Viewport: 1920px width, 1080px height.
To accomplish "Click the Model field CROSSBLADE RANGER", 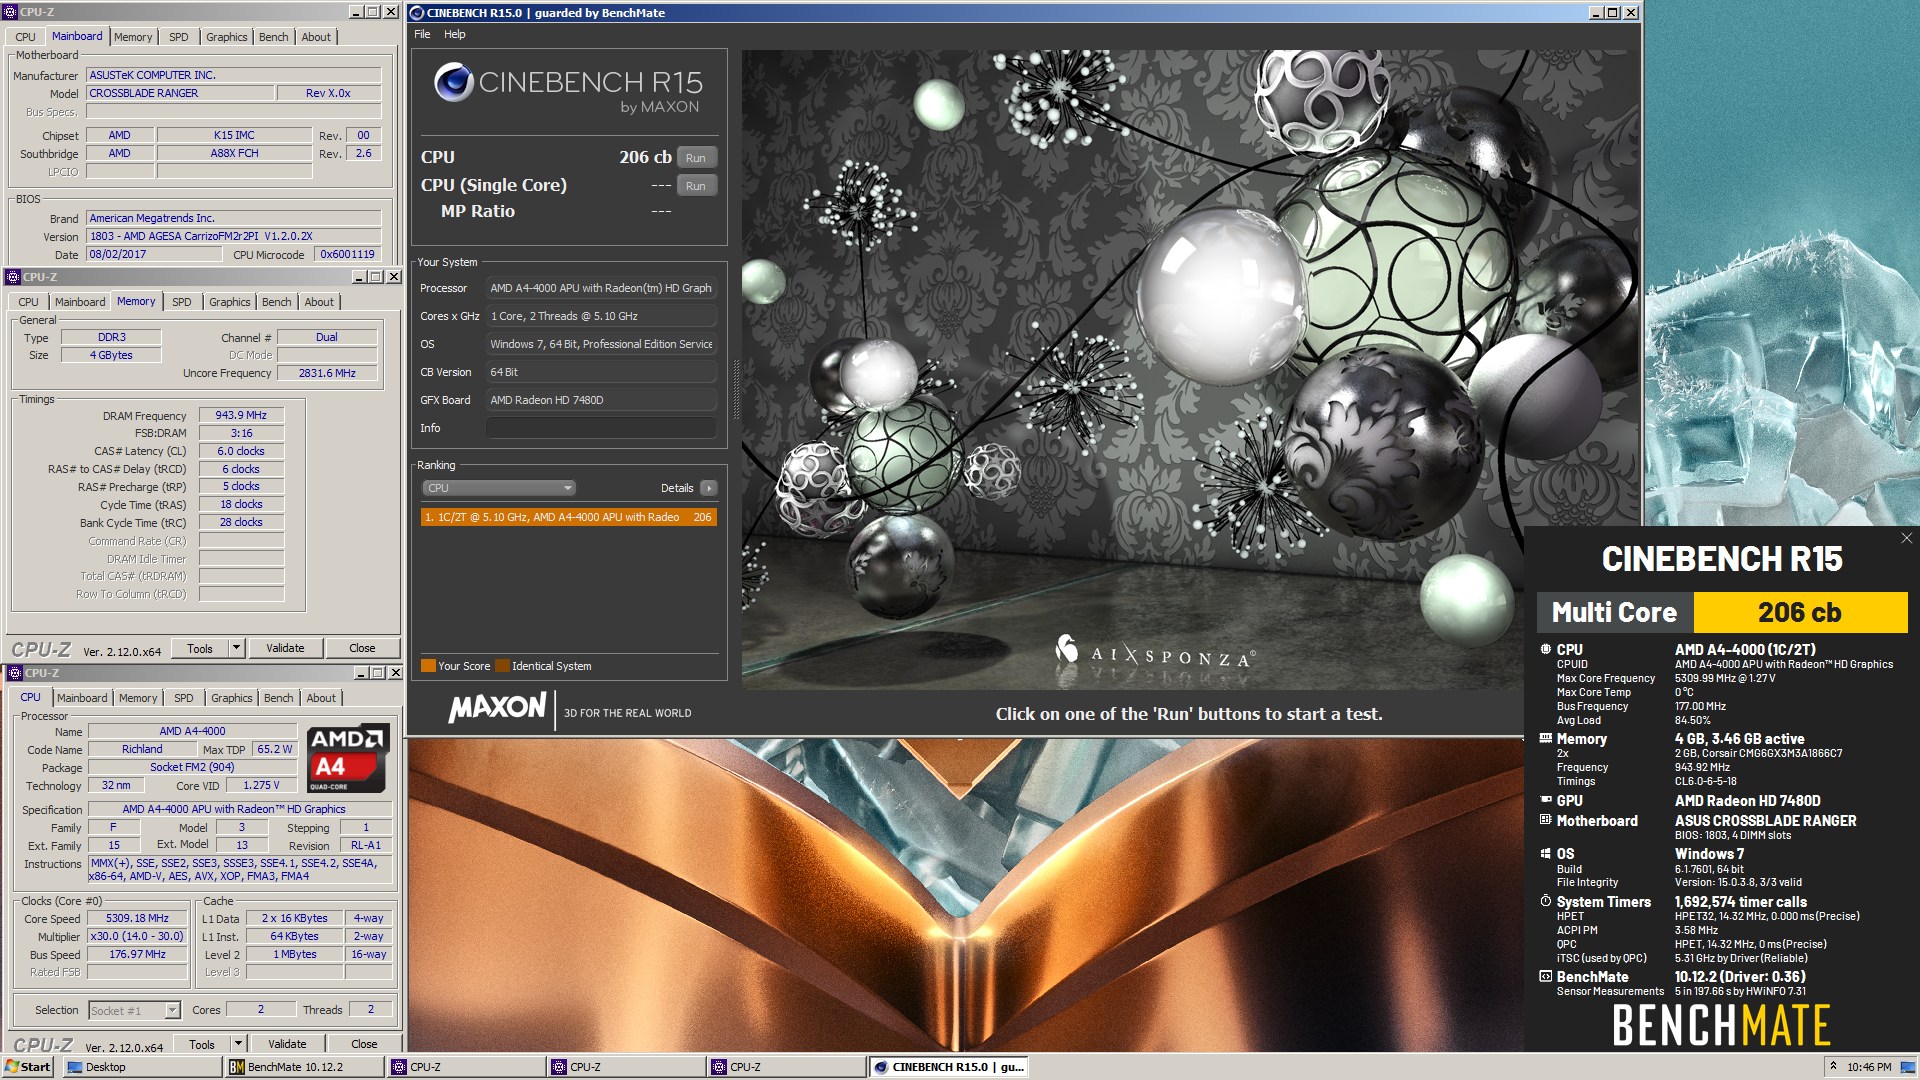I will pyautogui.click(x=180, y=93).
